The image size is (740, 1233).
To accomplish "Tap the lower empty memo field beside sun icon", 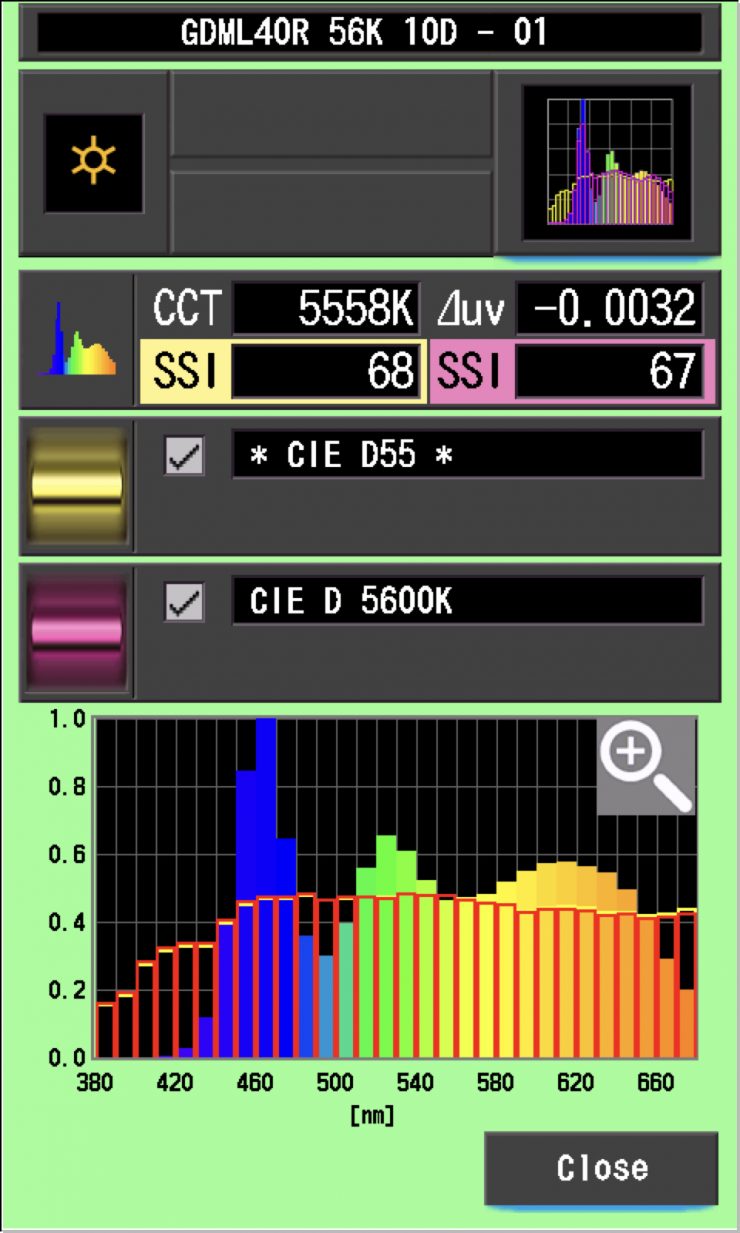I will [332, 212].
